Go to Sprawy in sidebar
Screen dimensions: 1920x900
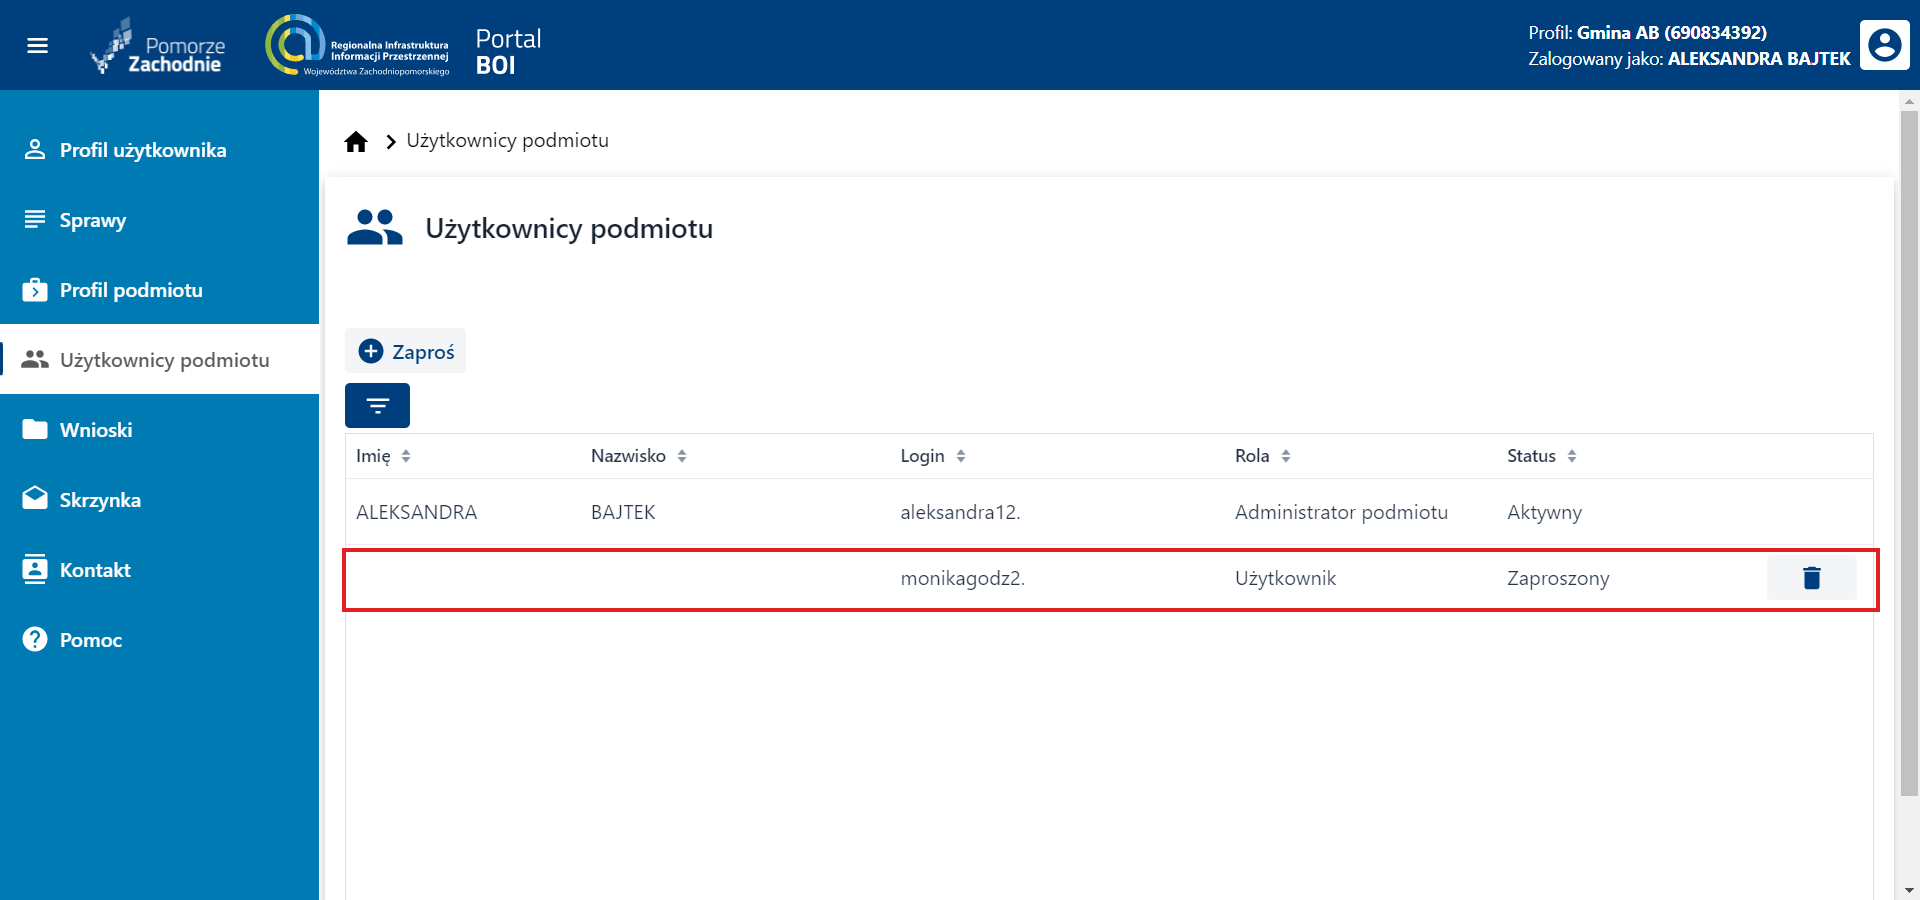point(93,220)
